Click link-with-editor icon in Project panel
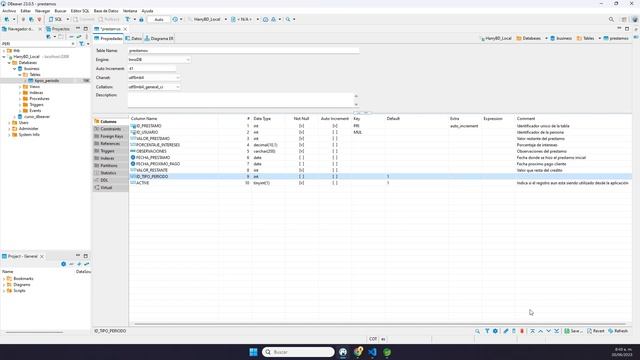The image size is (640, 360). (87, 264)
